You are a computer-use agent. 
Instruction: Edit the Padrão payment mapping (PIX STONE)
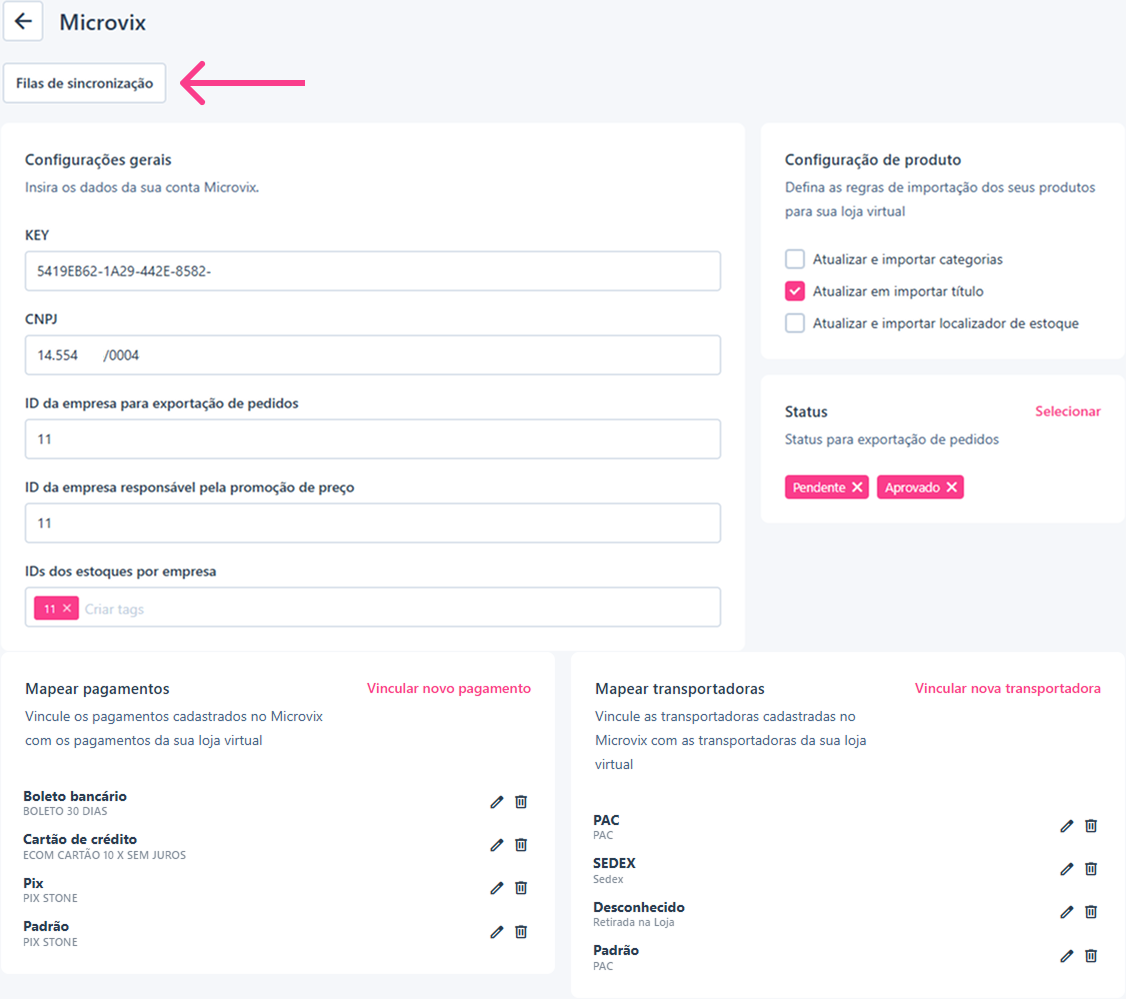coord(497,932)
